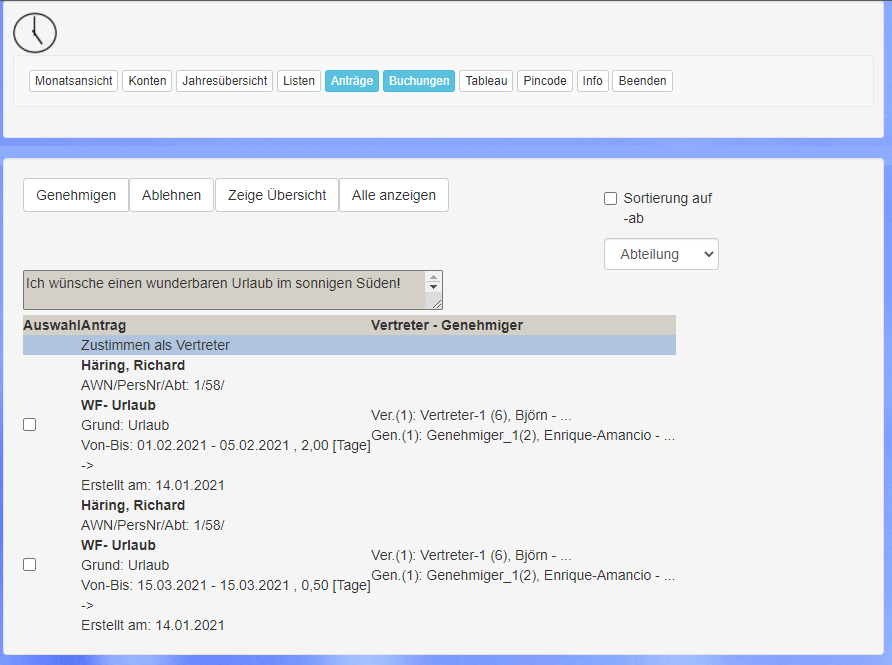892x665 pixels.
Task: Select the 15.03.2021 Urlaub request checkbox
Action: point(30,565)
